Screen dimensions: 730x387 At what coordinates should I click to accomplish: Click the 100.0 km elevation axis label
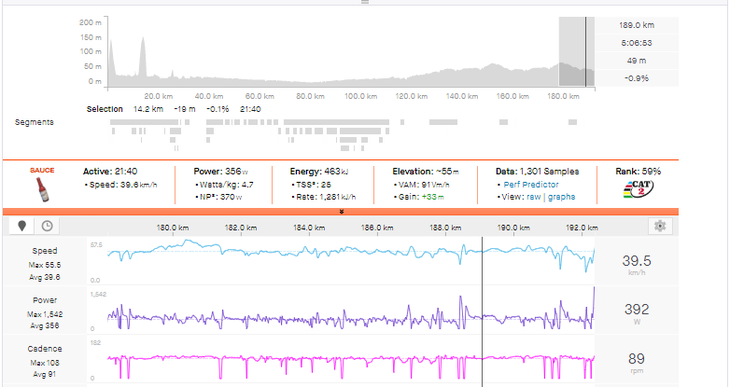(x=361, y=96)
